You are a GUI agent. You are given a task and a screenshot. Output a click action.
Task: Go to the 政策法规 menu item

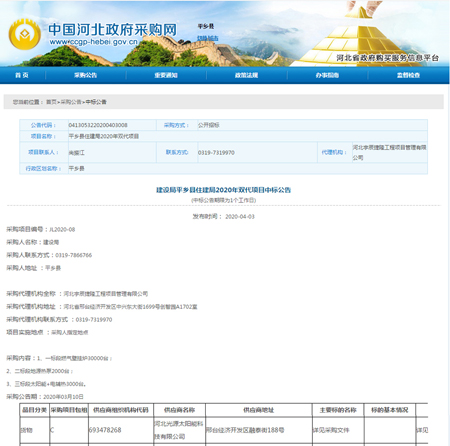pyautogui.click(x=246, y=75)
